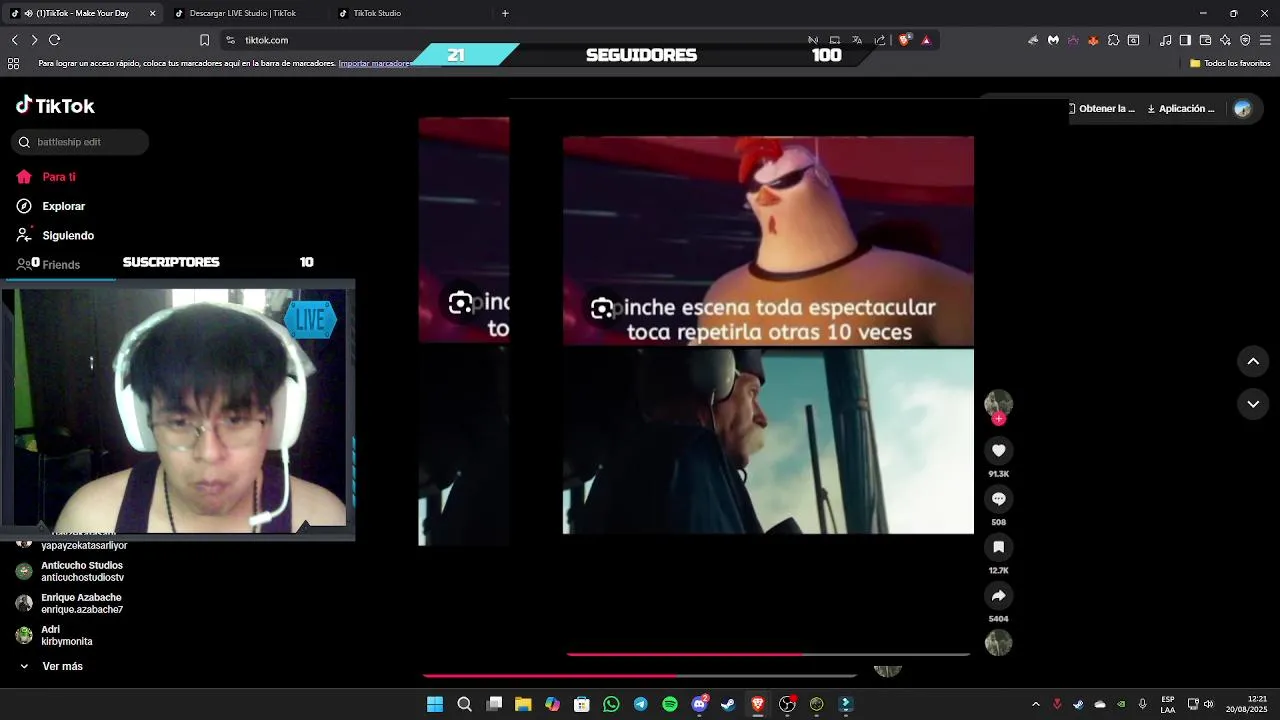Open a new browser tab
The height and width of the screenshot is (720, 1280).
[505, 13]
